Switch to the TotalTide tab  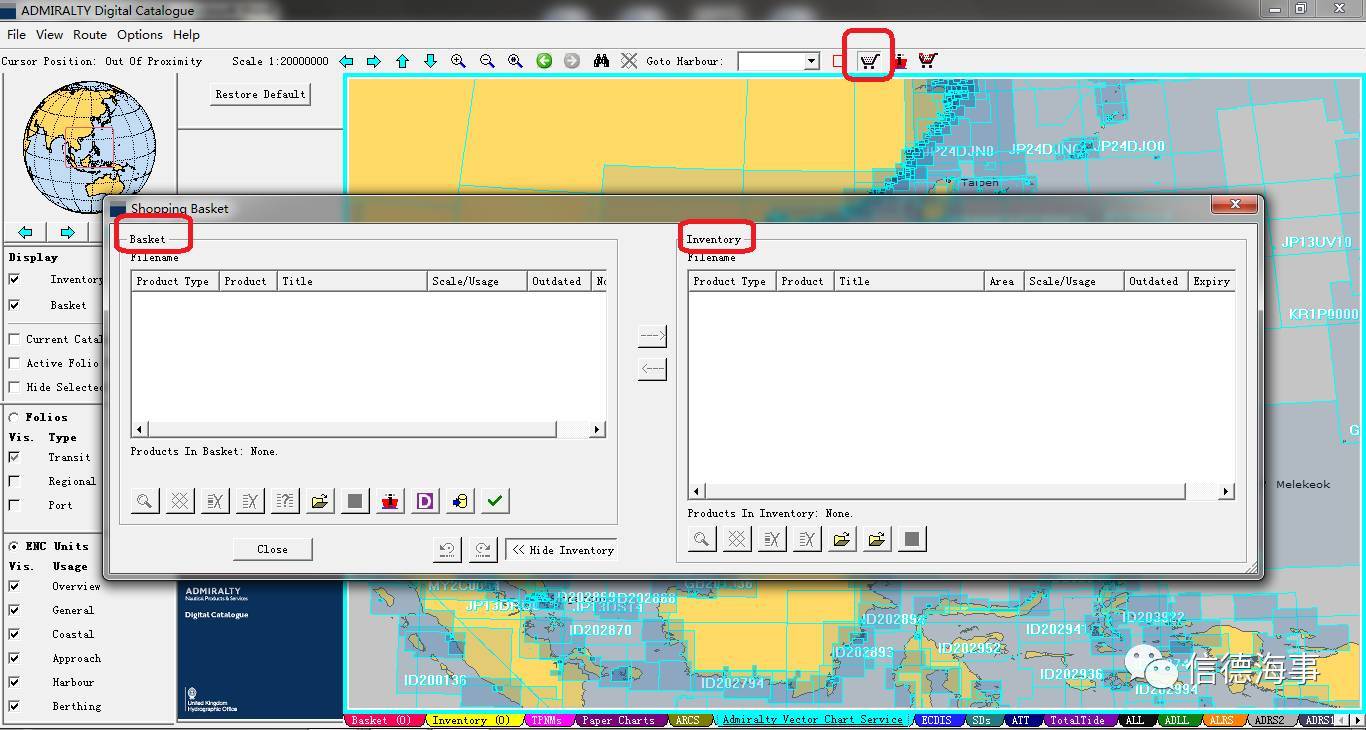(1077, 720)
